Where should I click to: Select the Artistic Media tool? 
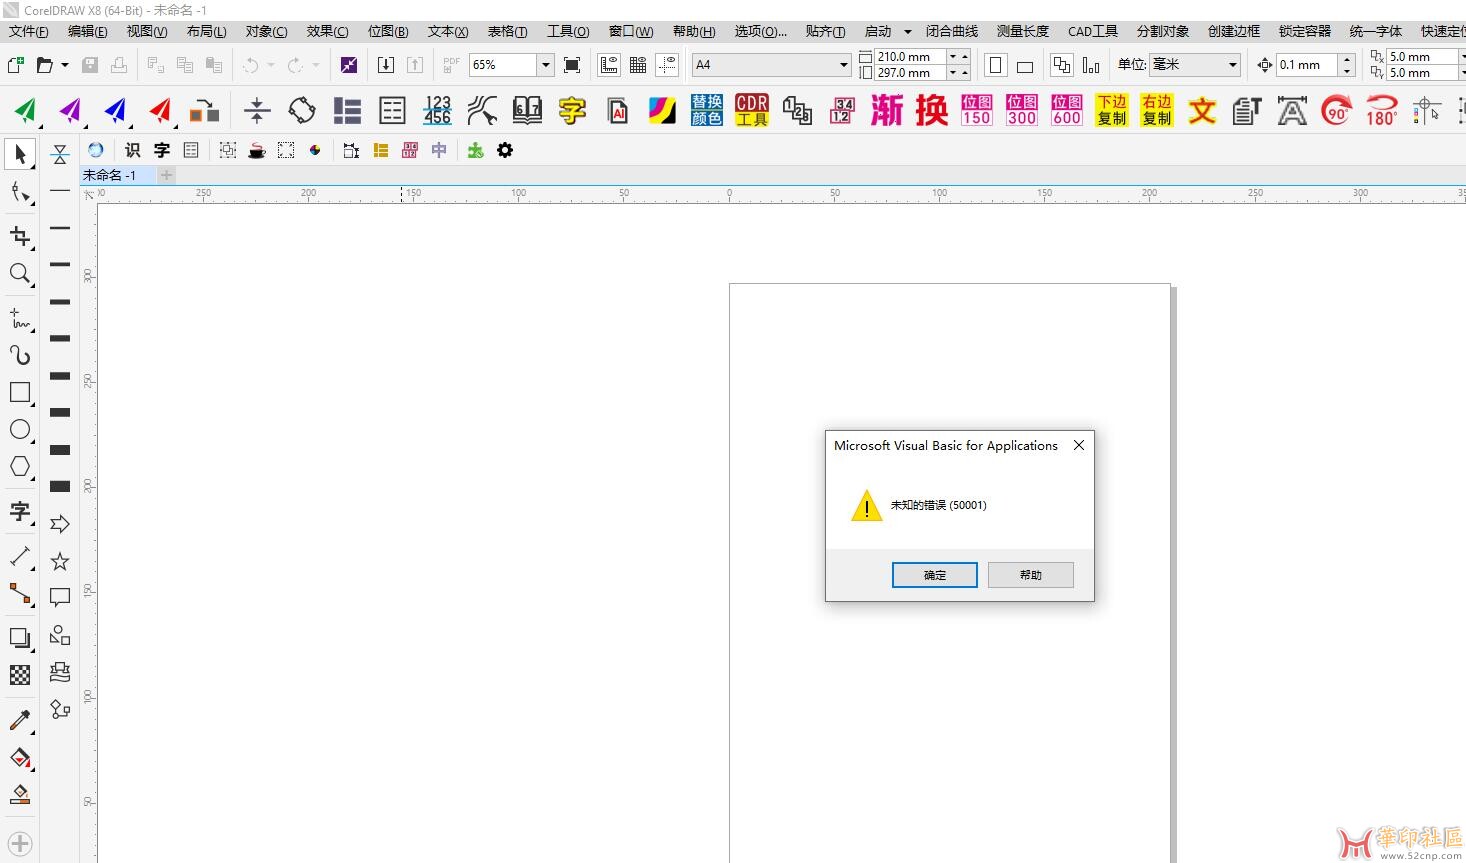[x=20, y=355]
